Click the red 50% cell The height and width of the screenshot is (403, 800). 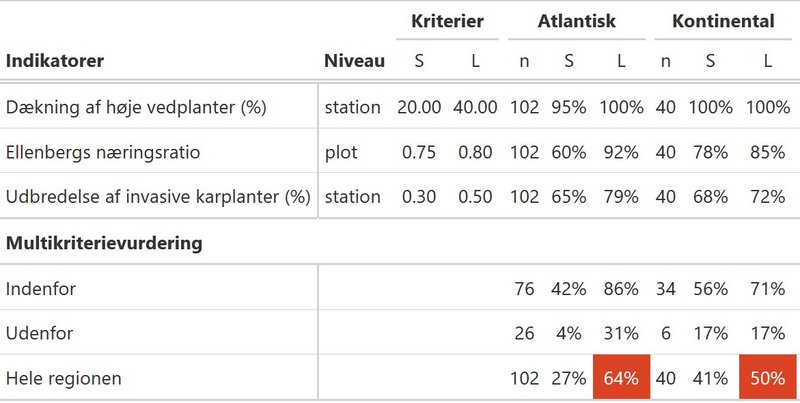pos(767,377)
